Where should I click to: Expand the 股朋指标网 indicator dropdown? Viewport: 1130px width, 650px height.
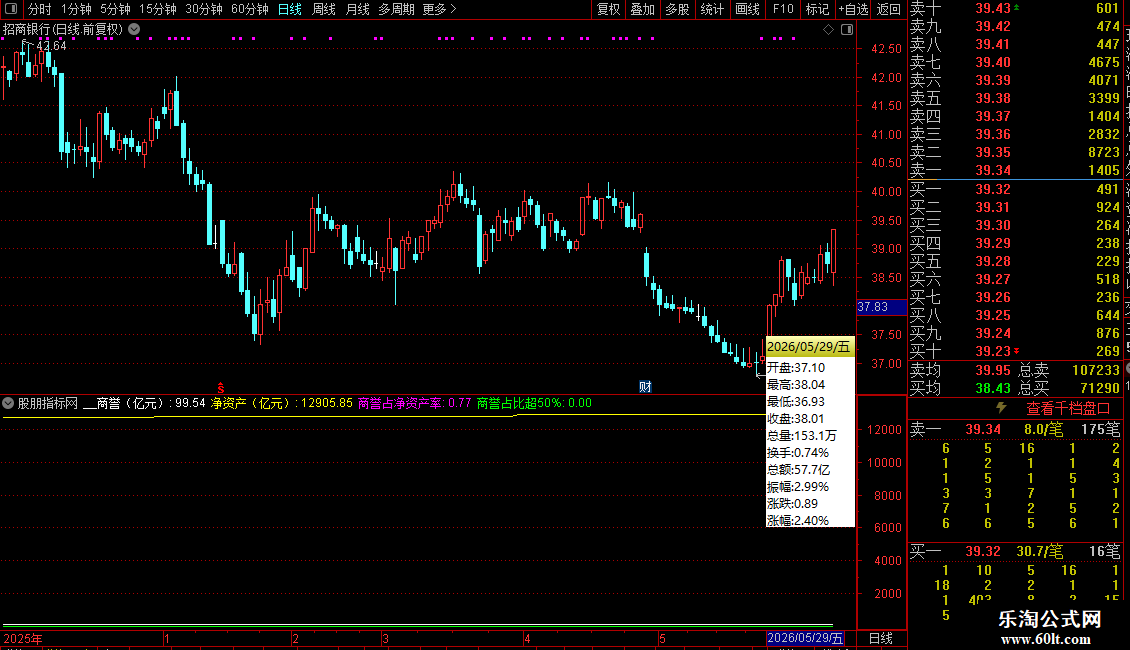coord(8,403)
